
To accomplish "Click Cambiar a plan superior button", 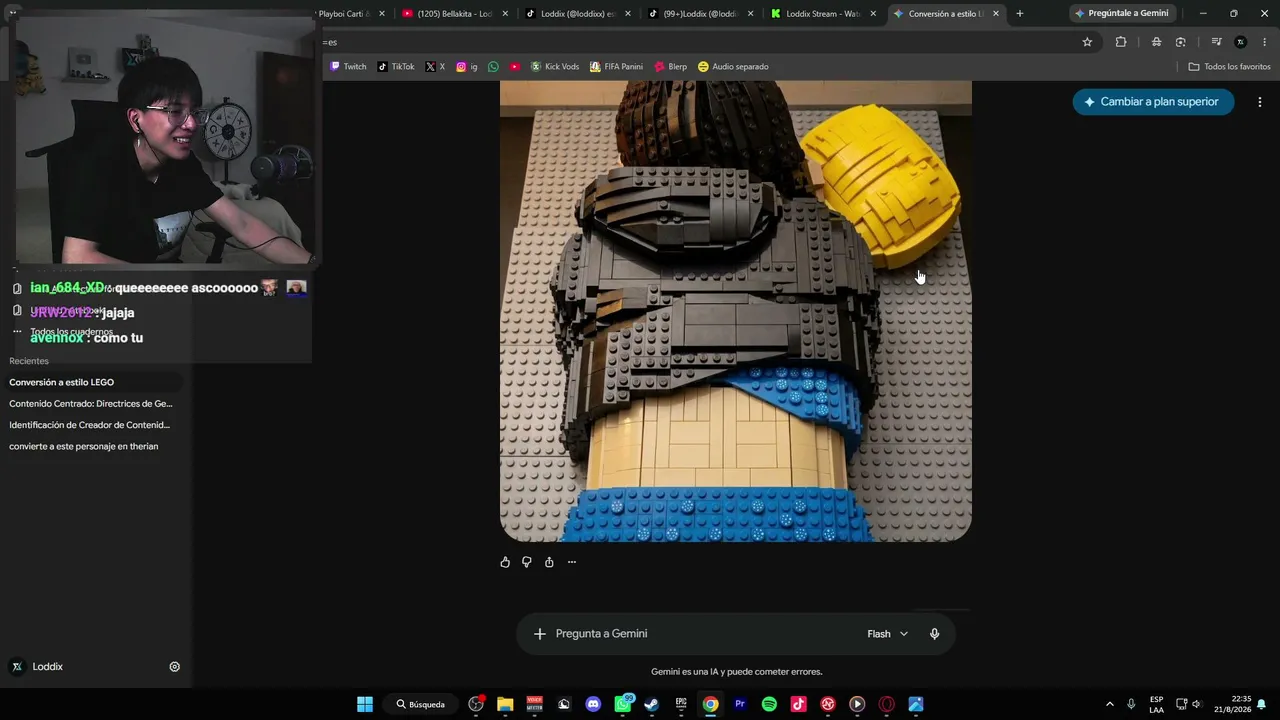I will (1153, 102).
